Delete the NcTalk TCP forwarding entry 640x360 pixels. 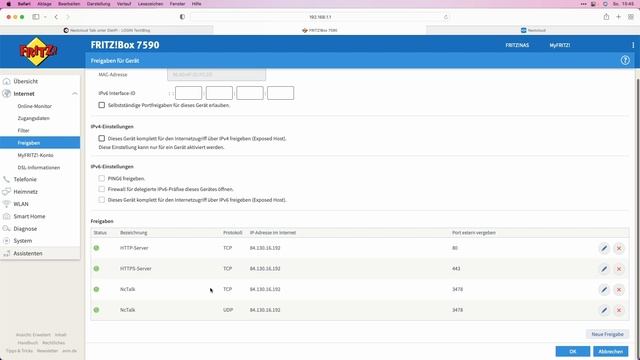click(619, 289)
